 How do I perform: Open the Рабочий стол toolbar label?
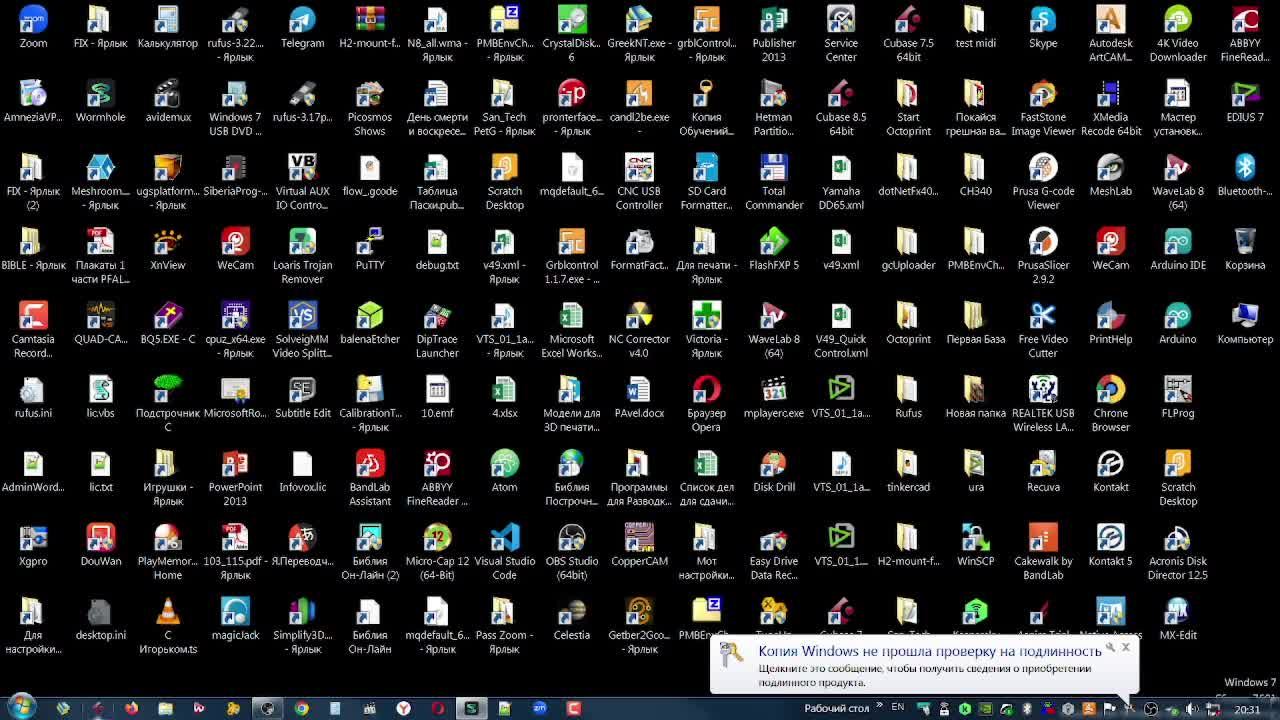click(837, 708)
